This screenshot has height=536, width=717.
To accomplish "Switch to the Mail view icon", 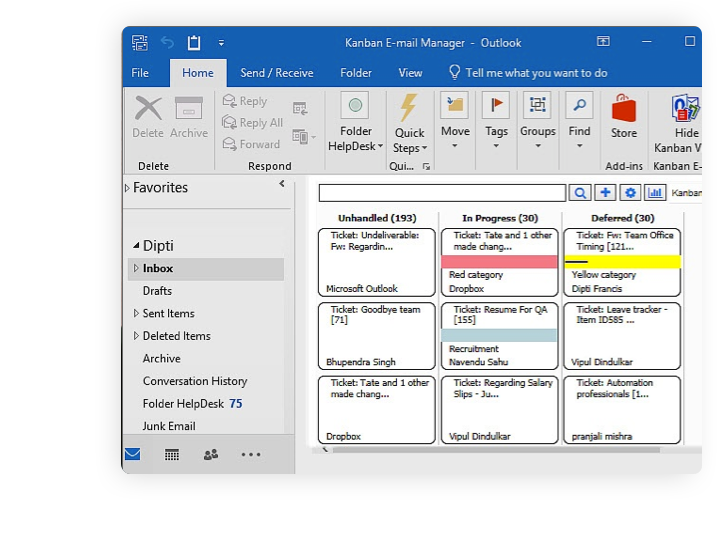I will (x=133, y=454).
